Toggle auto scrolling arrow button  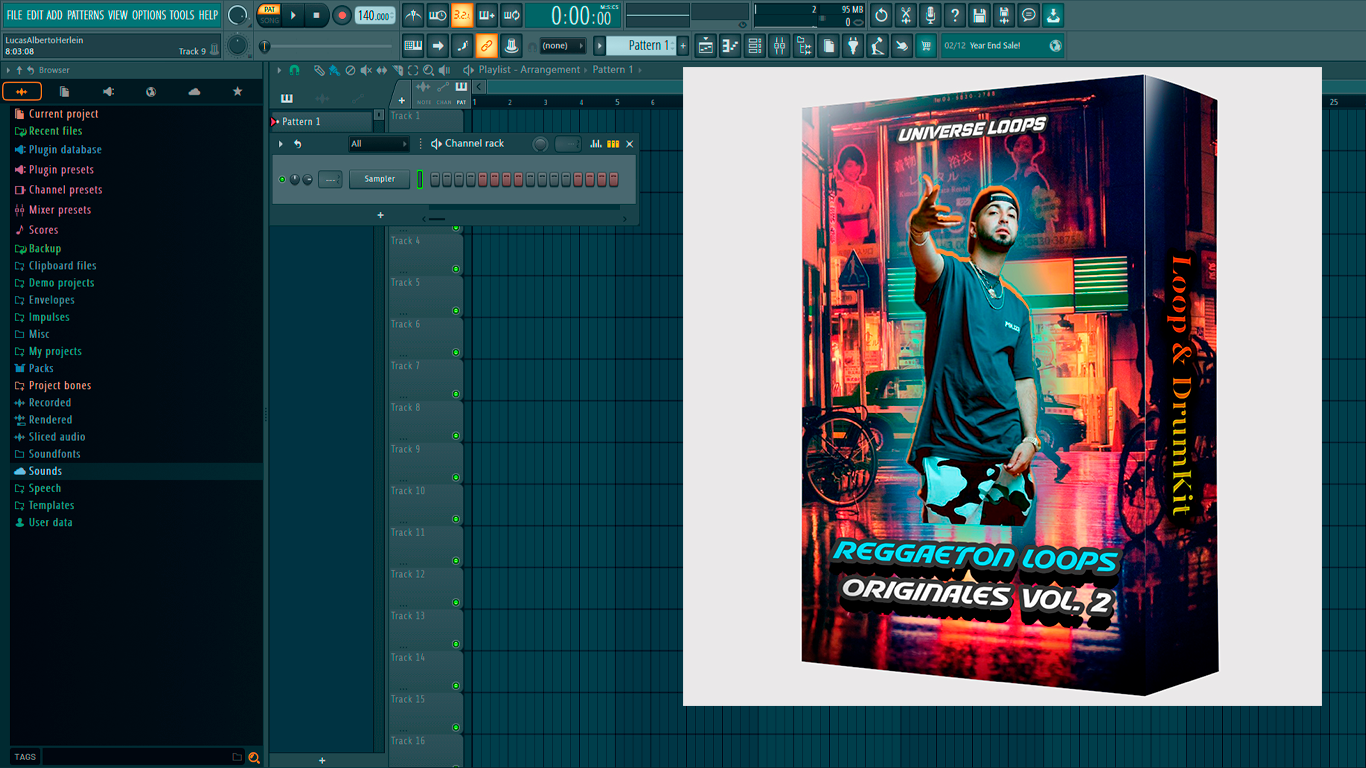tap(438, 46)
